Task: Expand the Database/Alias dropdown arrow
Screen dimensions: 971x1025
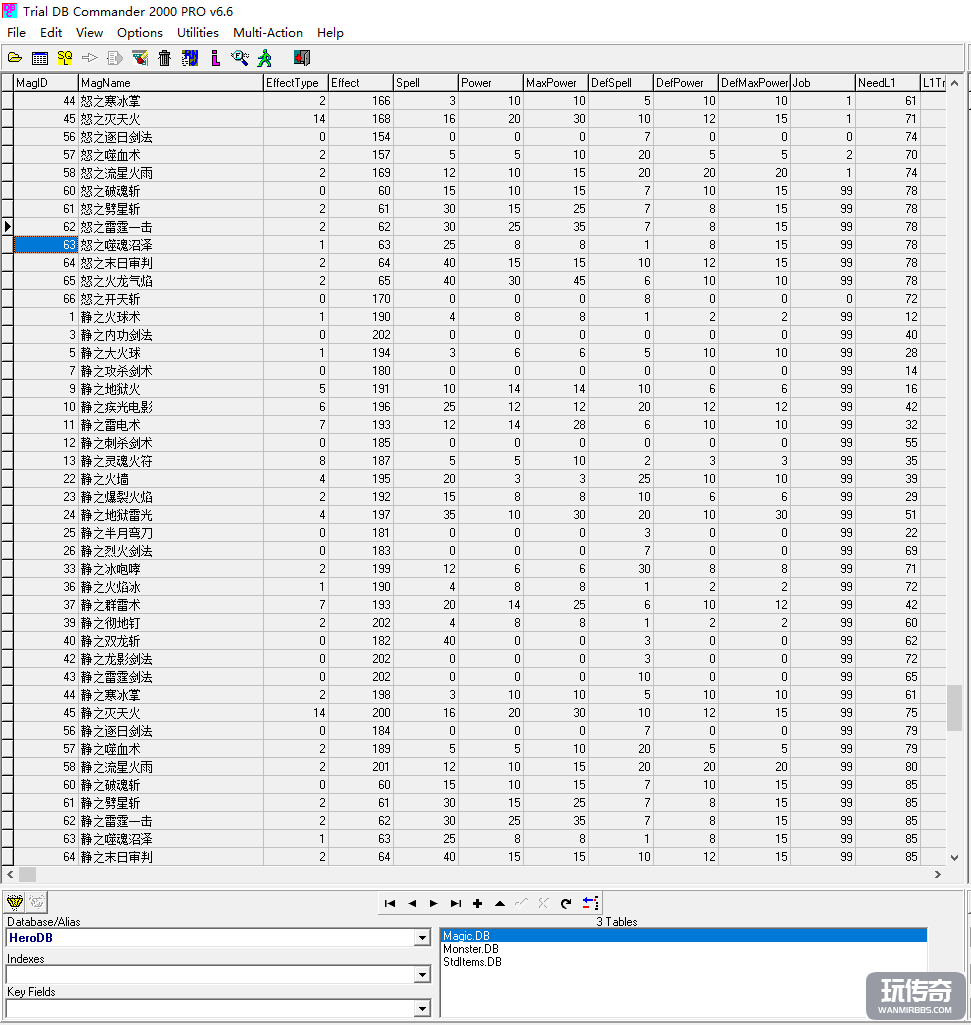Action: click(x=422, y=938)
